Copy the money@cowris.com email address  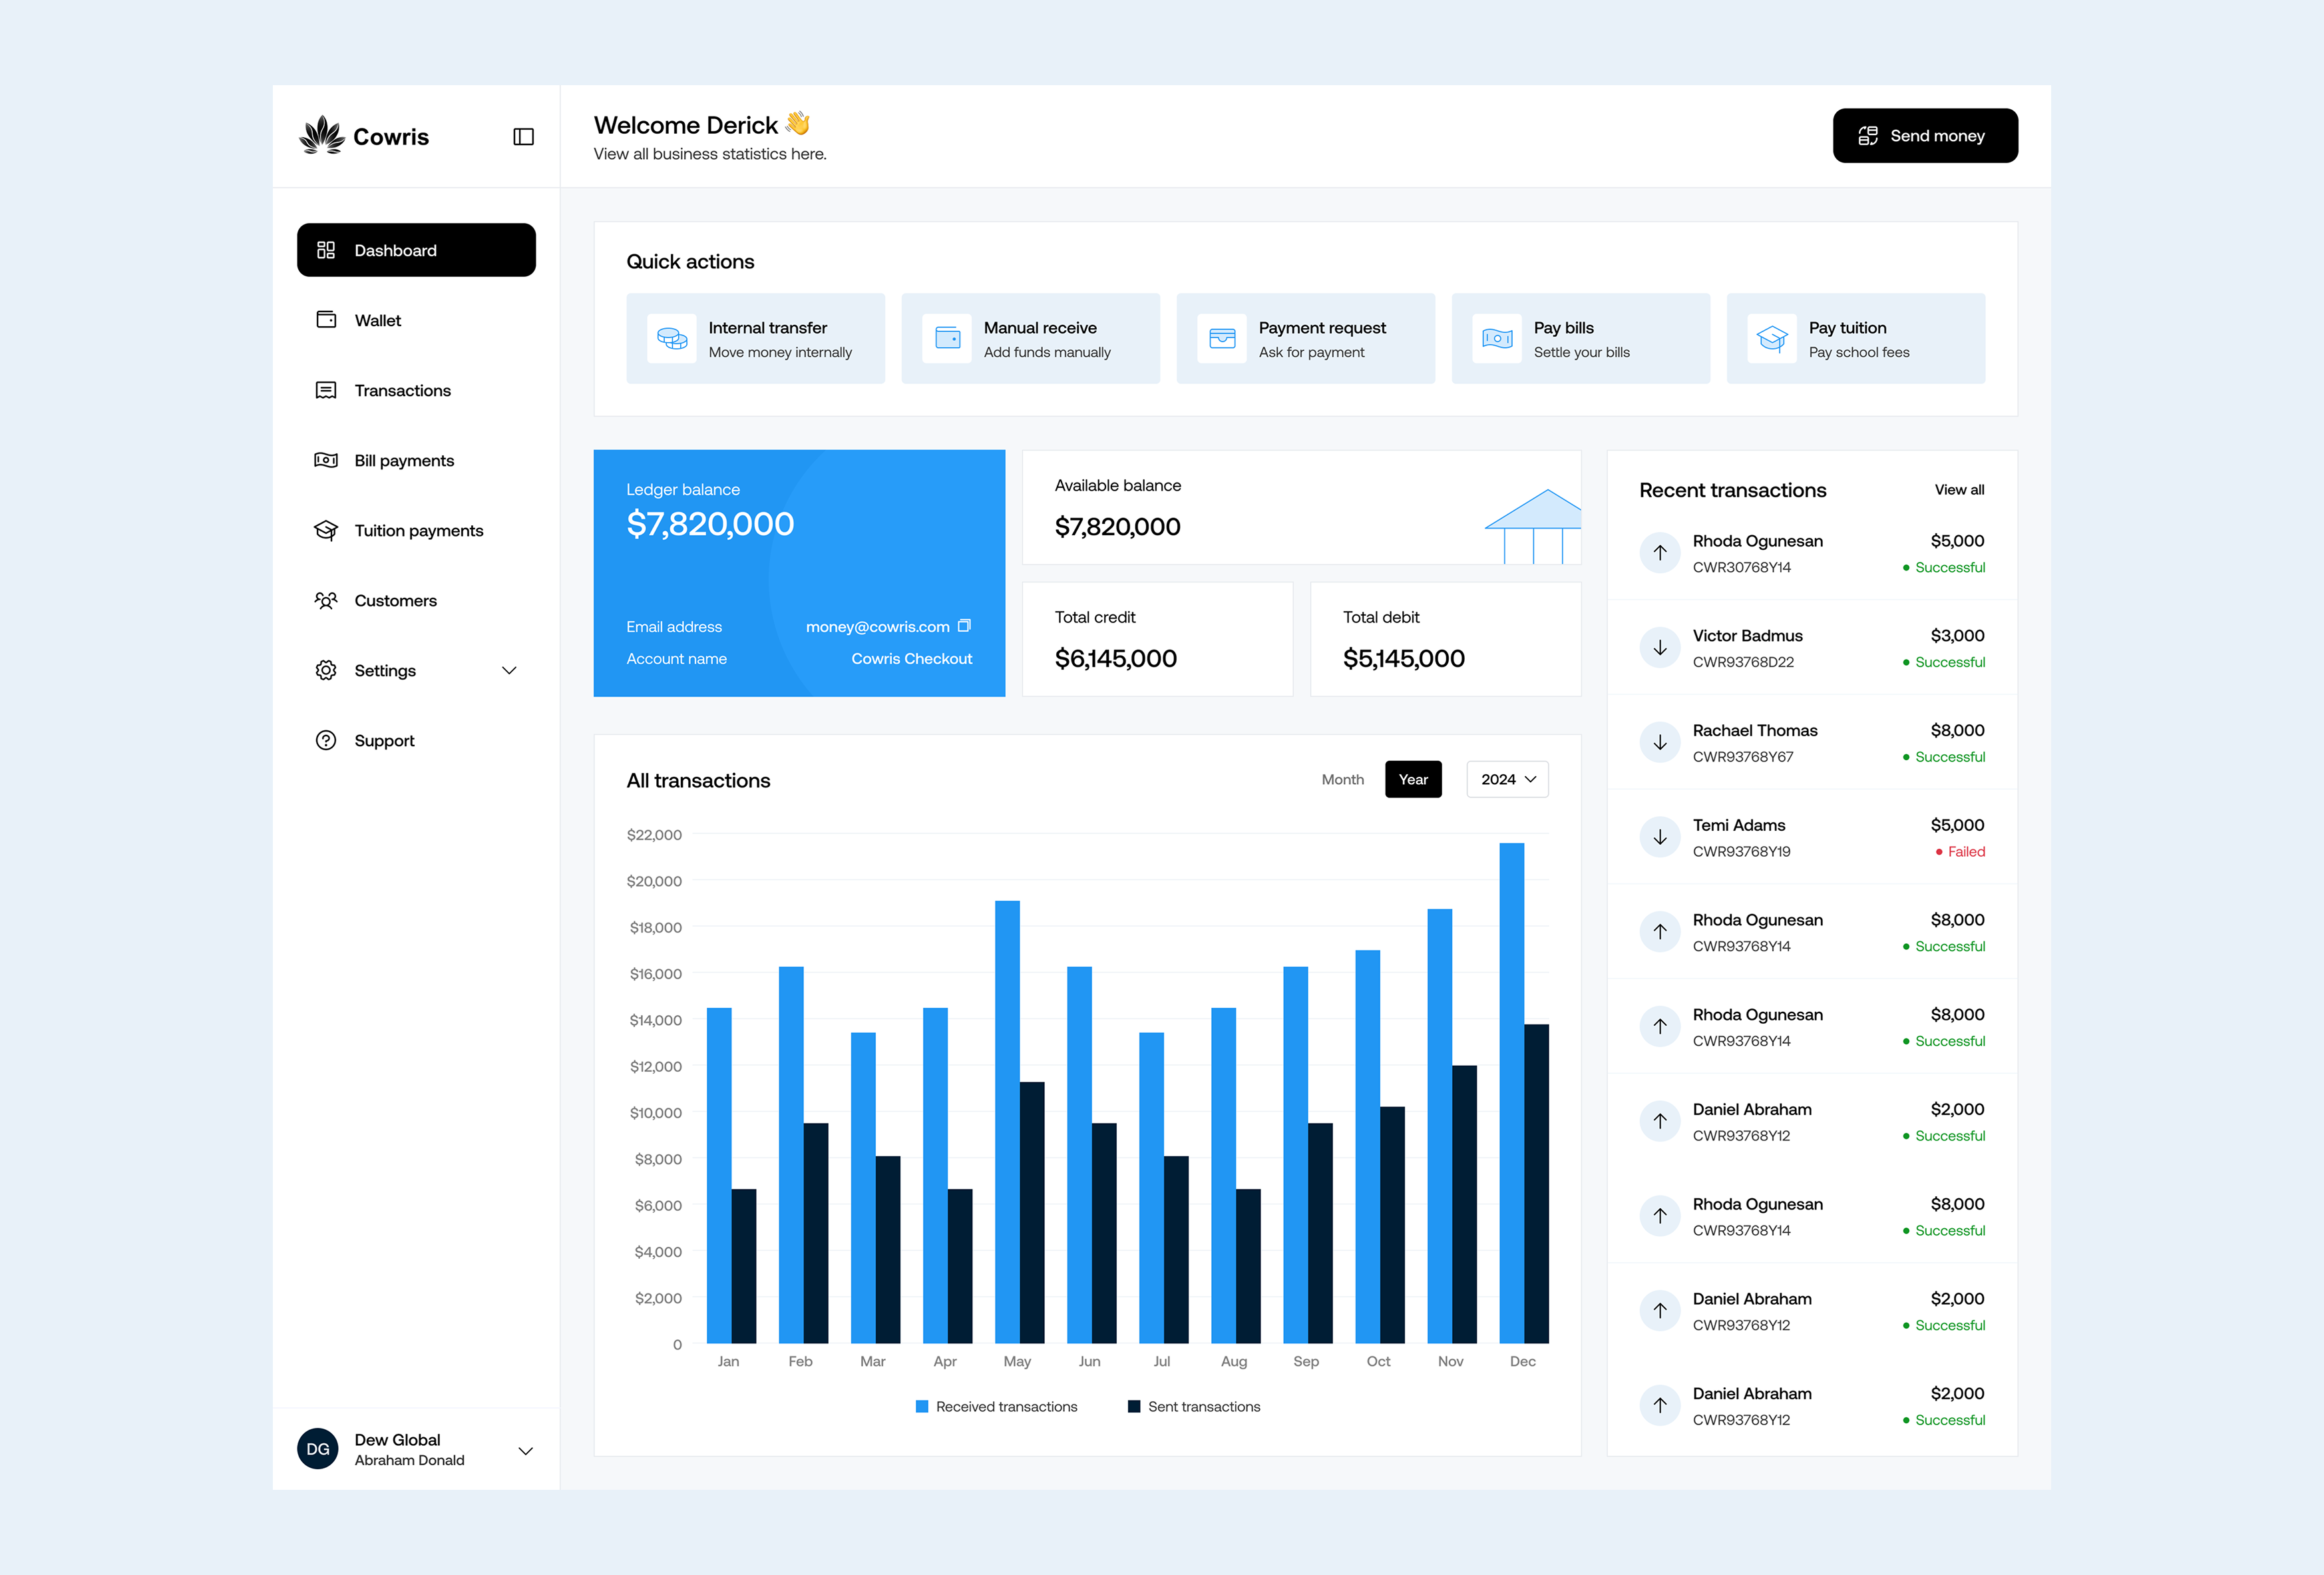tap(964, 626)
